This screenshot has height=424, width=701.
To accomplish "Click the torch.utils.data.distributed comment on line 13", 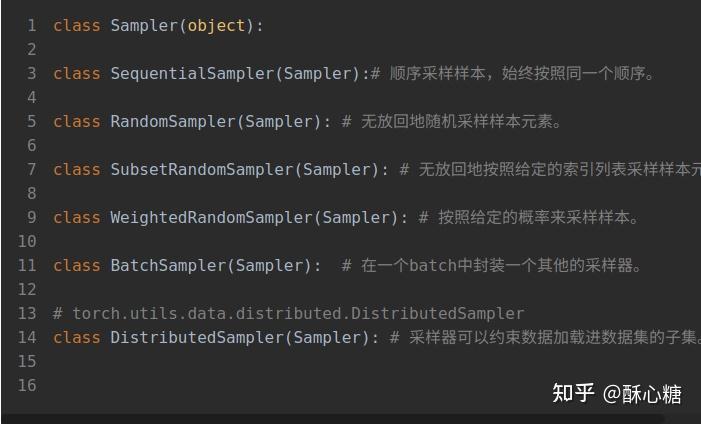I will tap(288, 313).
